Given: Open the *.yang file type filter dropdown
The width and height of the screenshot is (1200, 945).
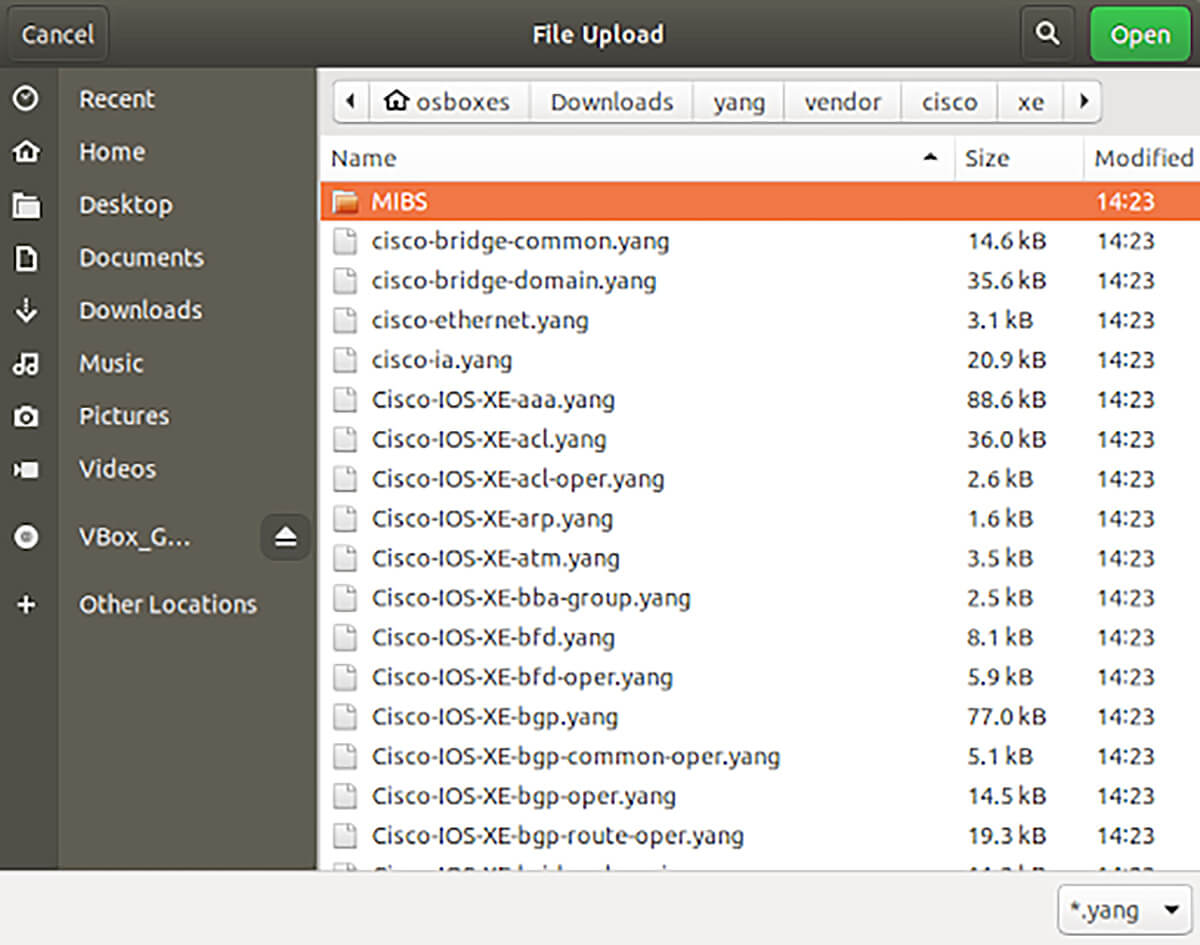Looking at the screenshot, I should [1125, 910].
